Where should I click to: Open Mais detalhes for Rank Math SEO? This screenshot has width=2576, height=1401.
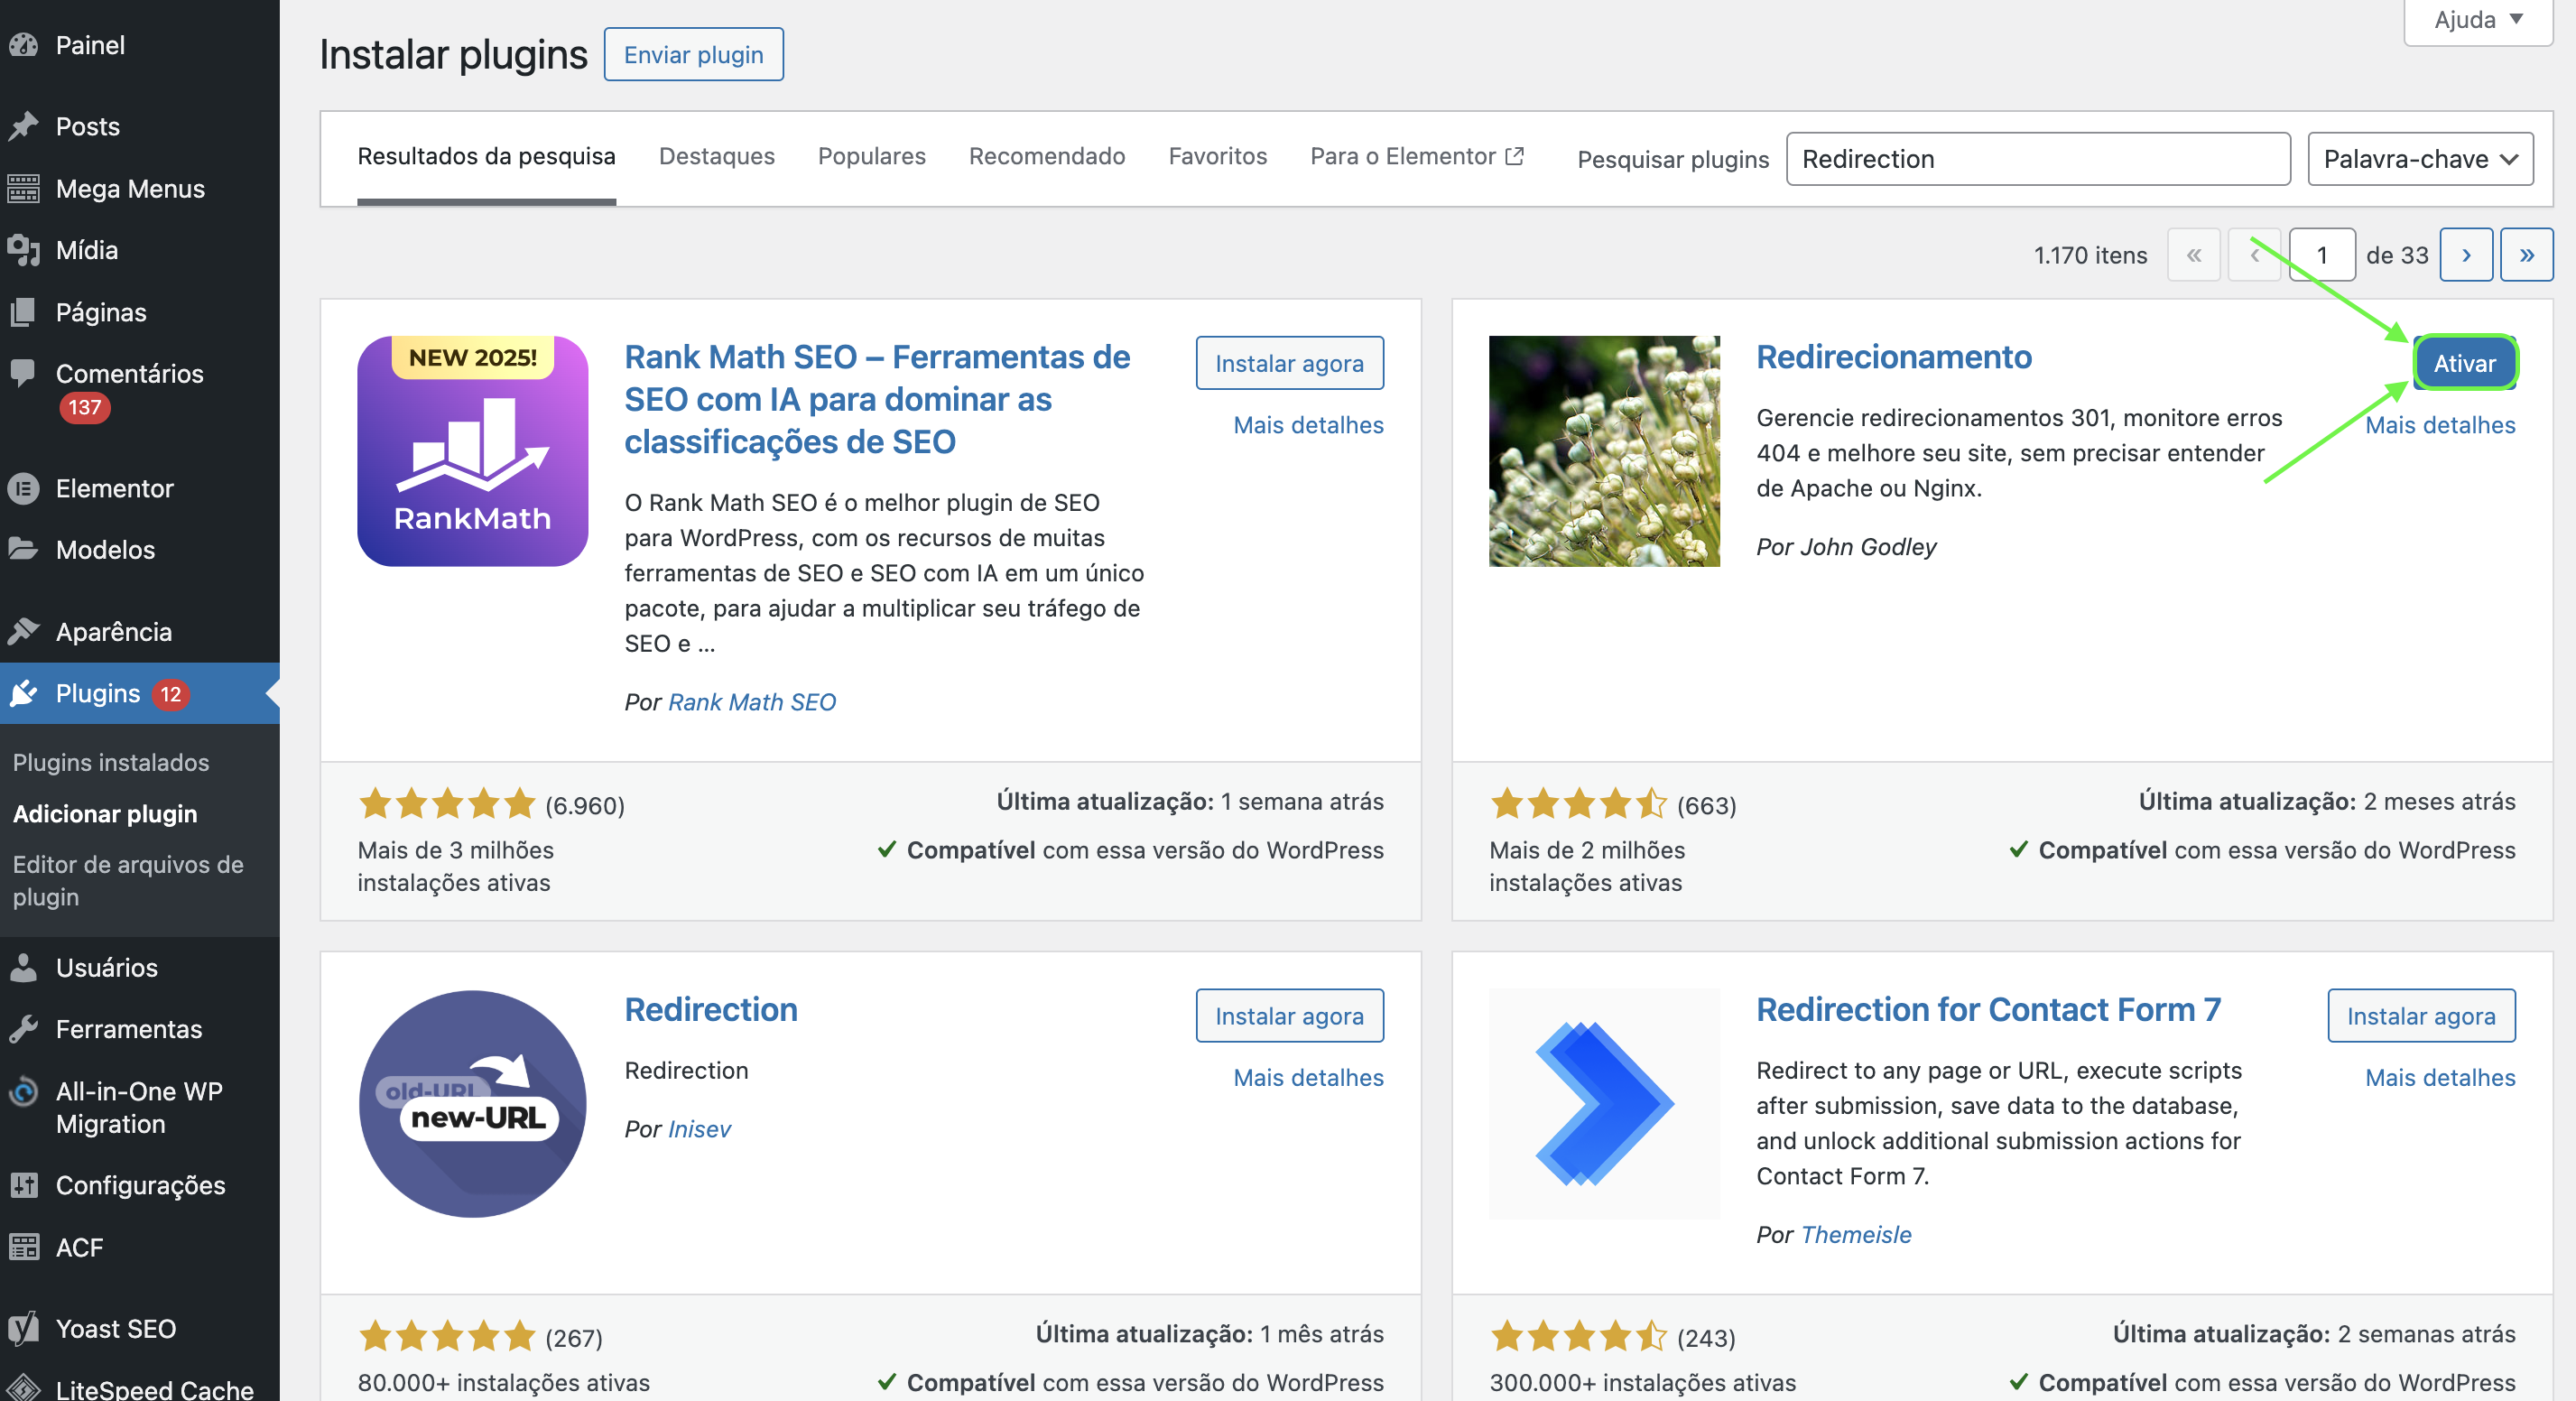(x=1308, y=425)
